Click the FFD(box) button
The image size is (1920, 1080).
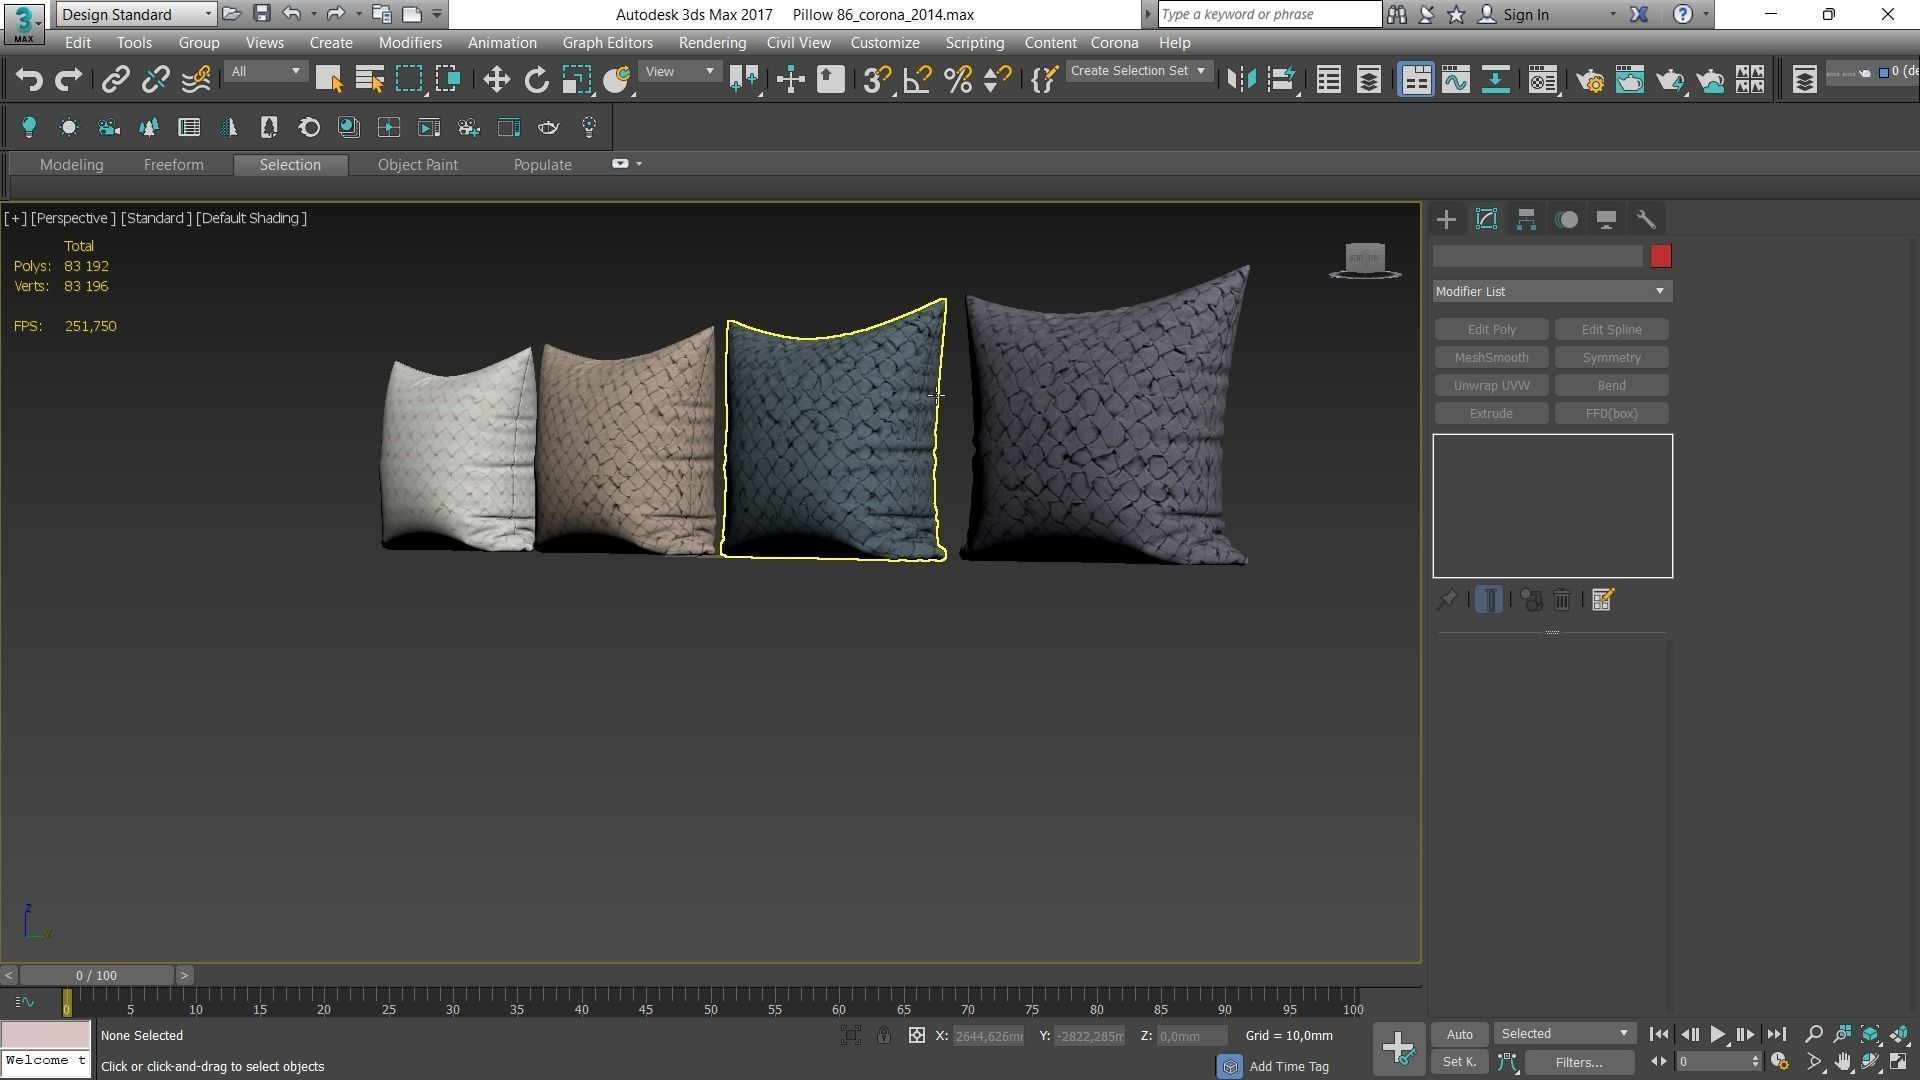pos(1611,414)
